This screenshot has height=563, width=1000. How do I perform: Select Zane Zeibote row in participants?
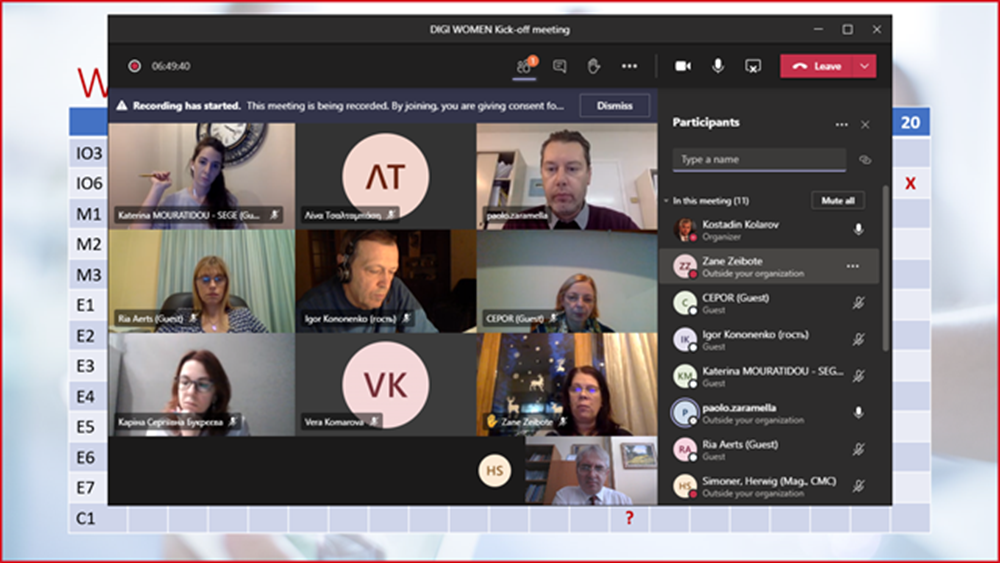point(769,267)
